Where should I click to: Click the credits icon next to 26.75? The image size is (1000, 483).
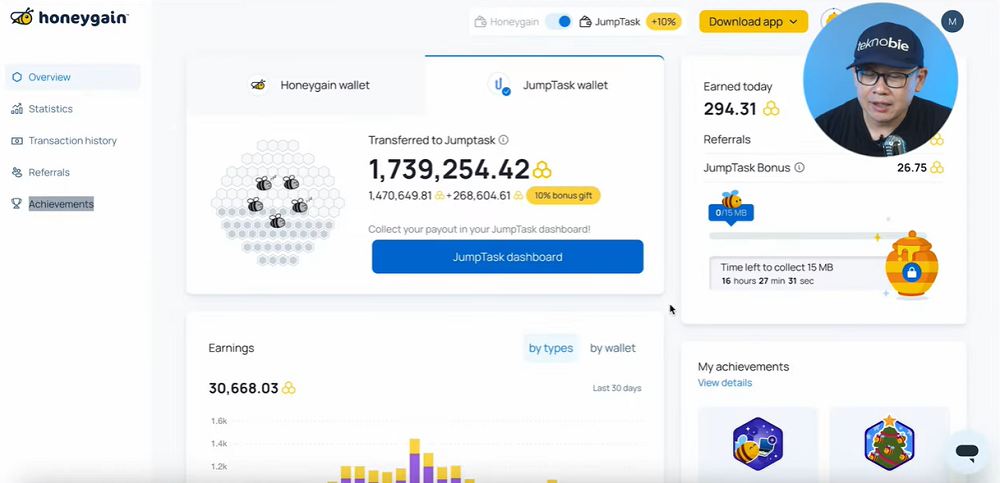coord(937,168)
